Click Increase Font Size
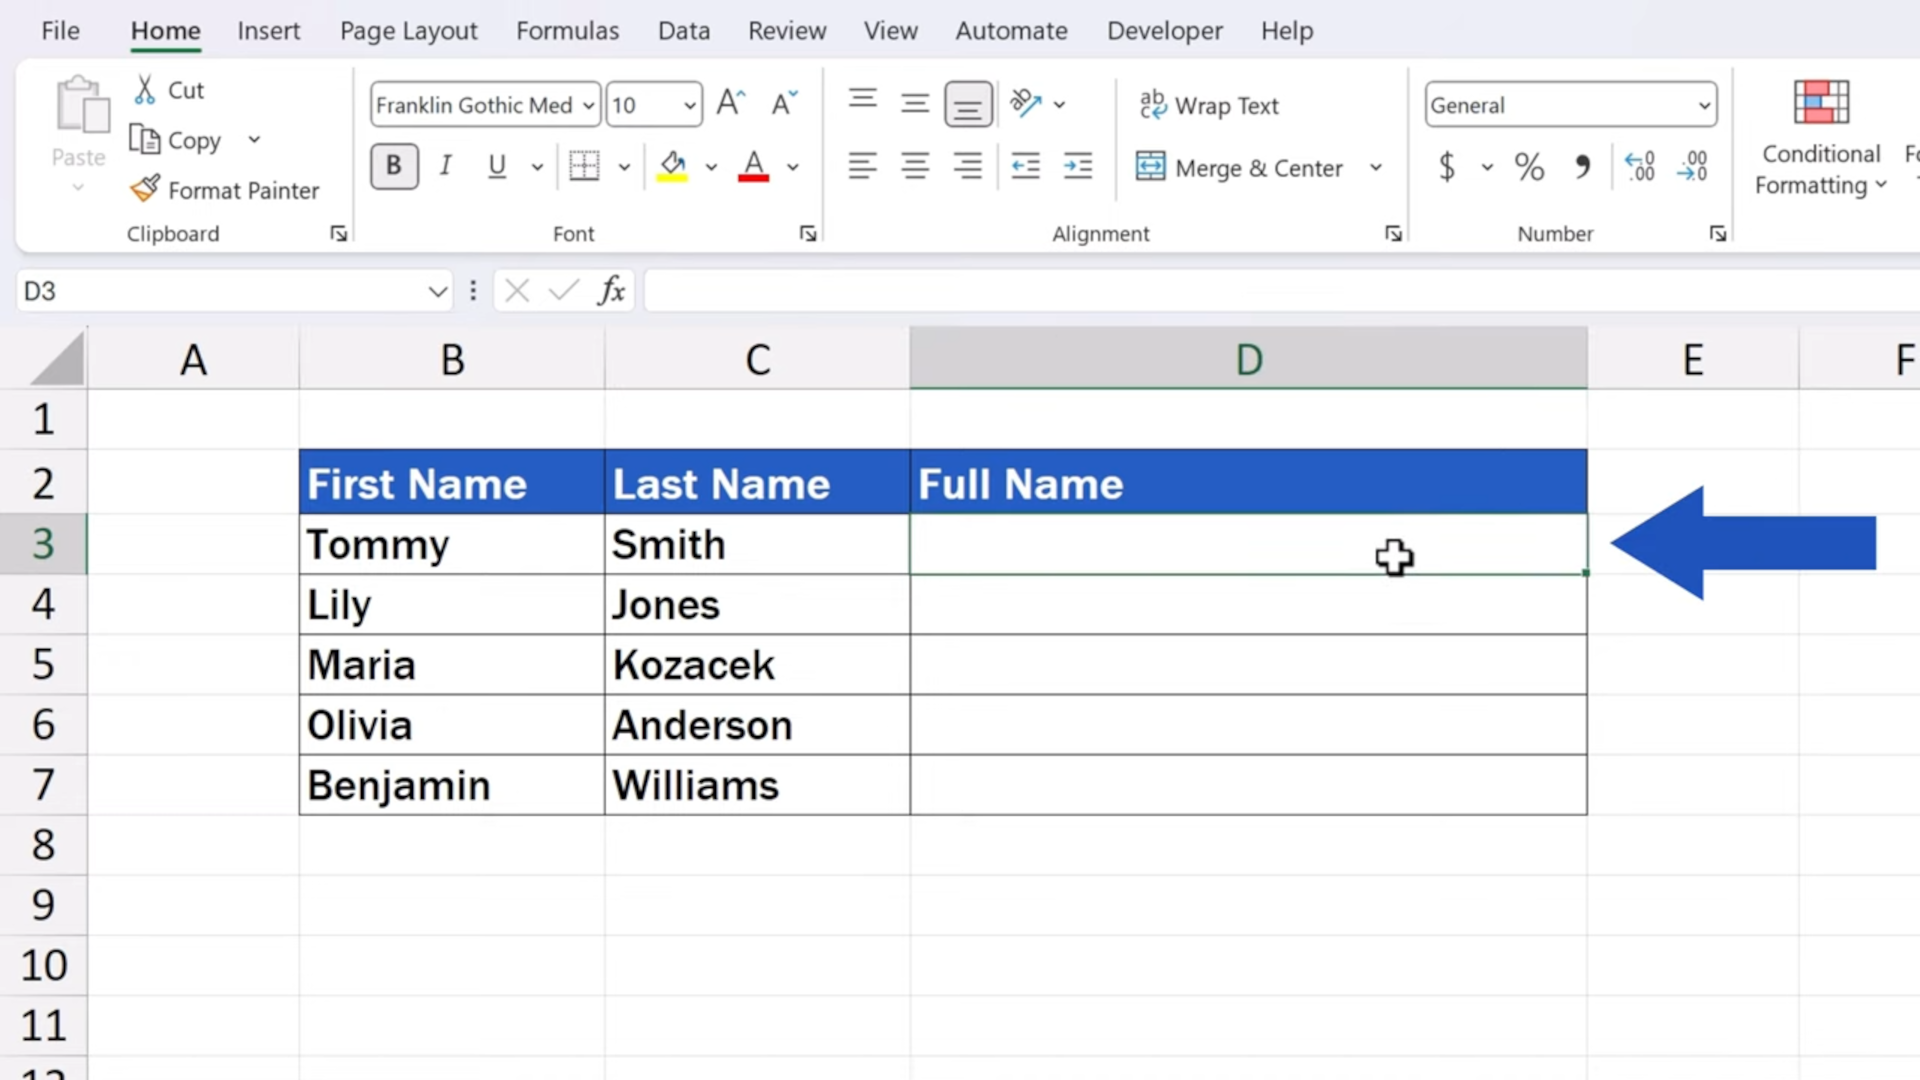This screenshot has width=1920, height=1080. [x=731, y=101]
